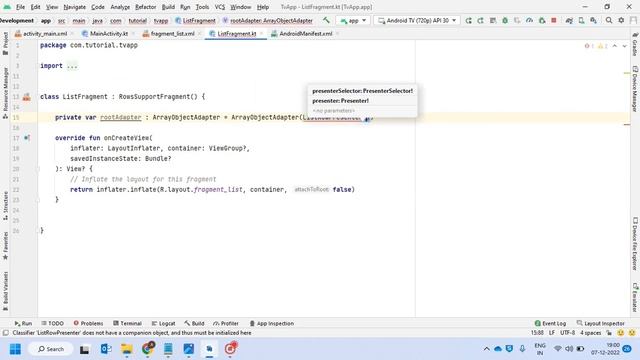This screenshot has width=640, height=360.
Task: Click the class gutter icon on line 13
Action: [27, 97]
